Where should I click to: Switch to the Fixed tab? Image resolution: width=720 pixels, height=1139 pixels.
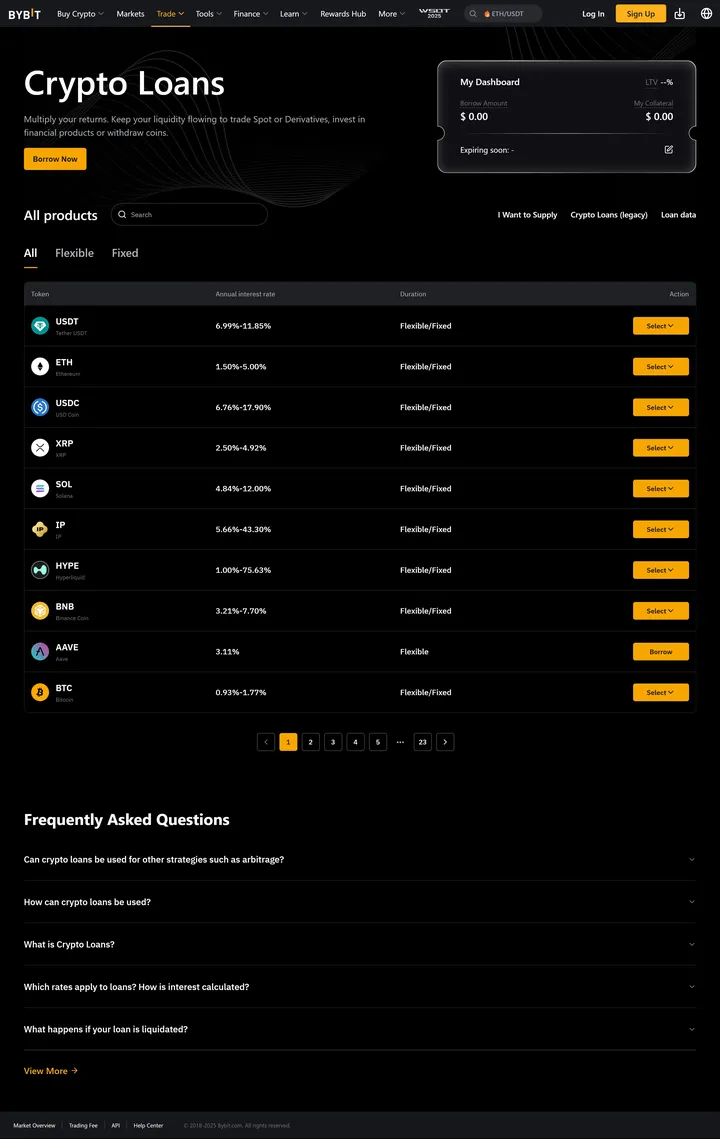[x=124, y=253]
